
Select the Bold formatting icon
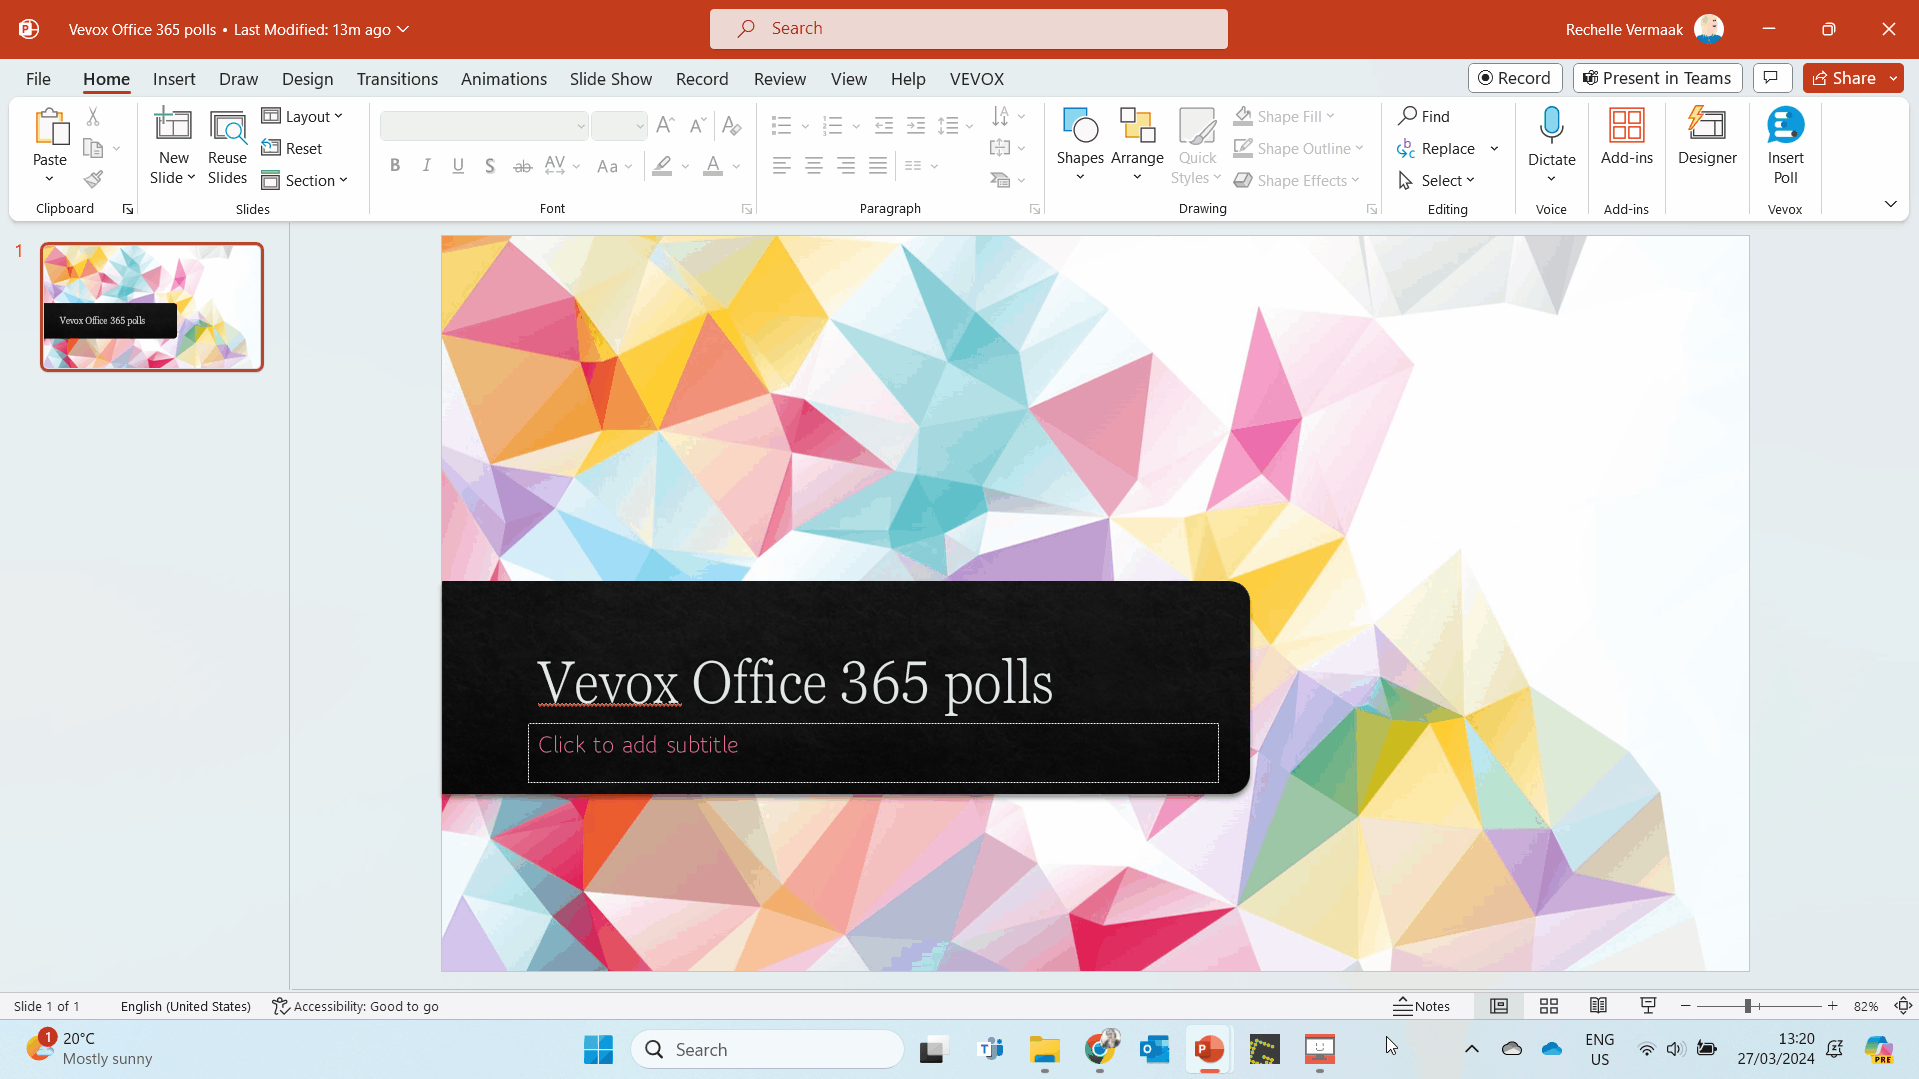click(394, 166)
